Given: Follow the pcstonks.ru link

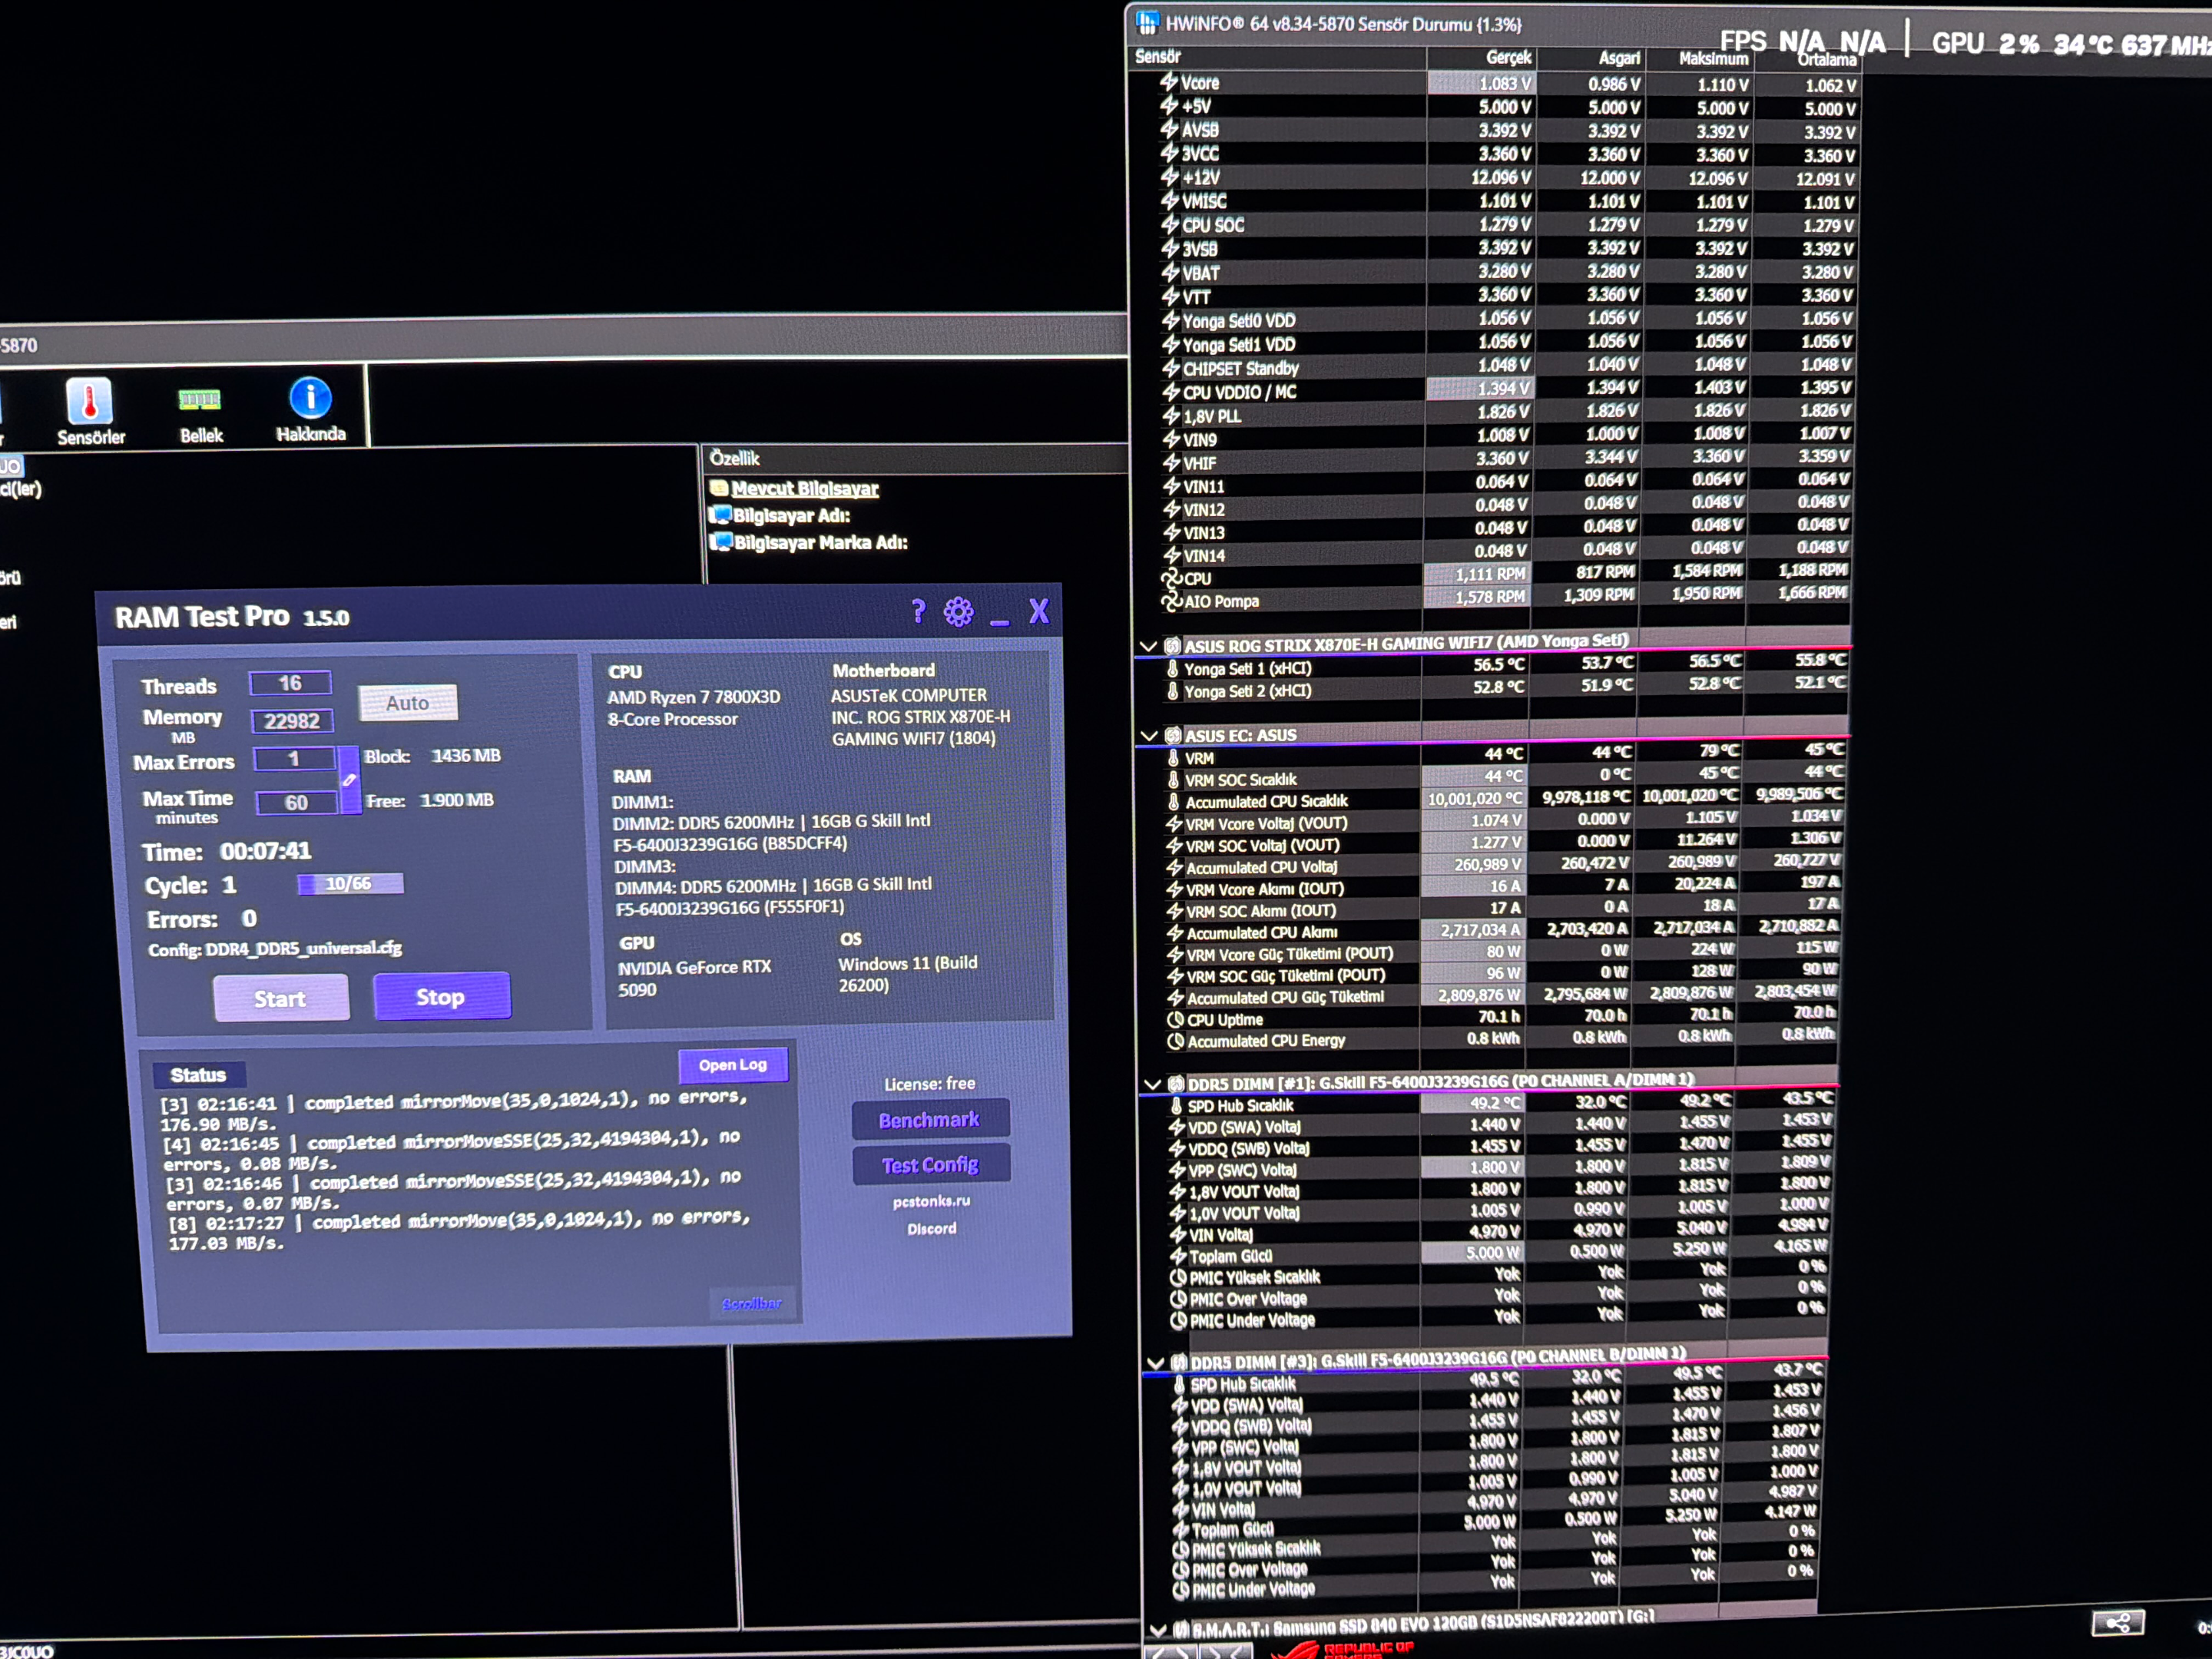Looking at the screenshot, I should click(931, 1201).
